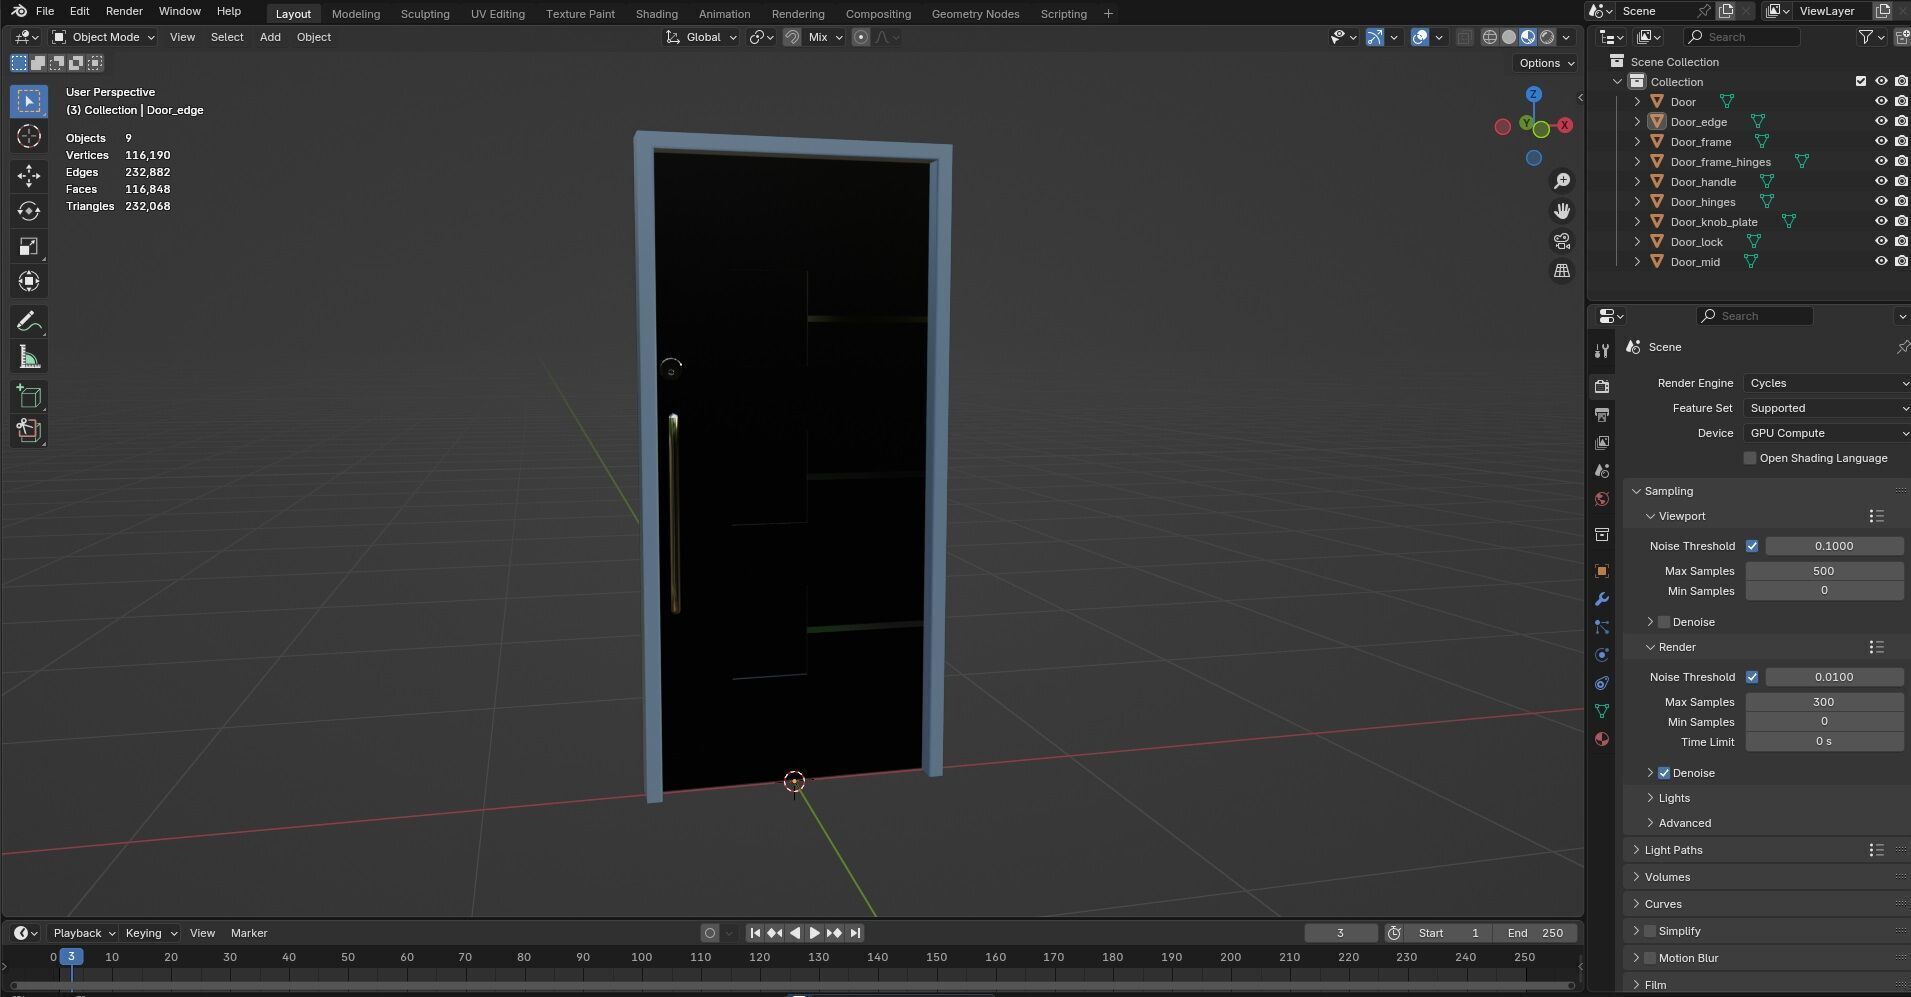Open the View Layer properties tab

(x=1602, y=442)
